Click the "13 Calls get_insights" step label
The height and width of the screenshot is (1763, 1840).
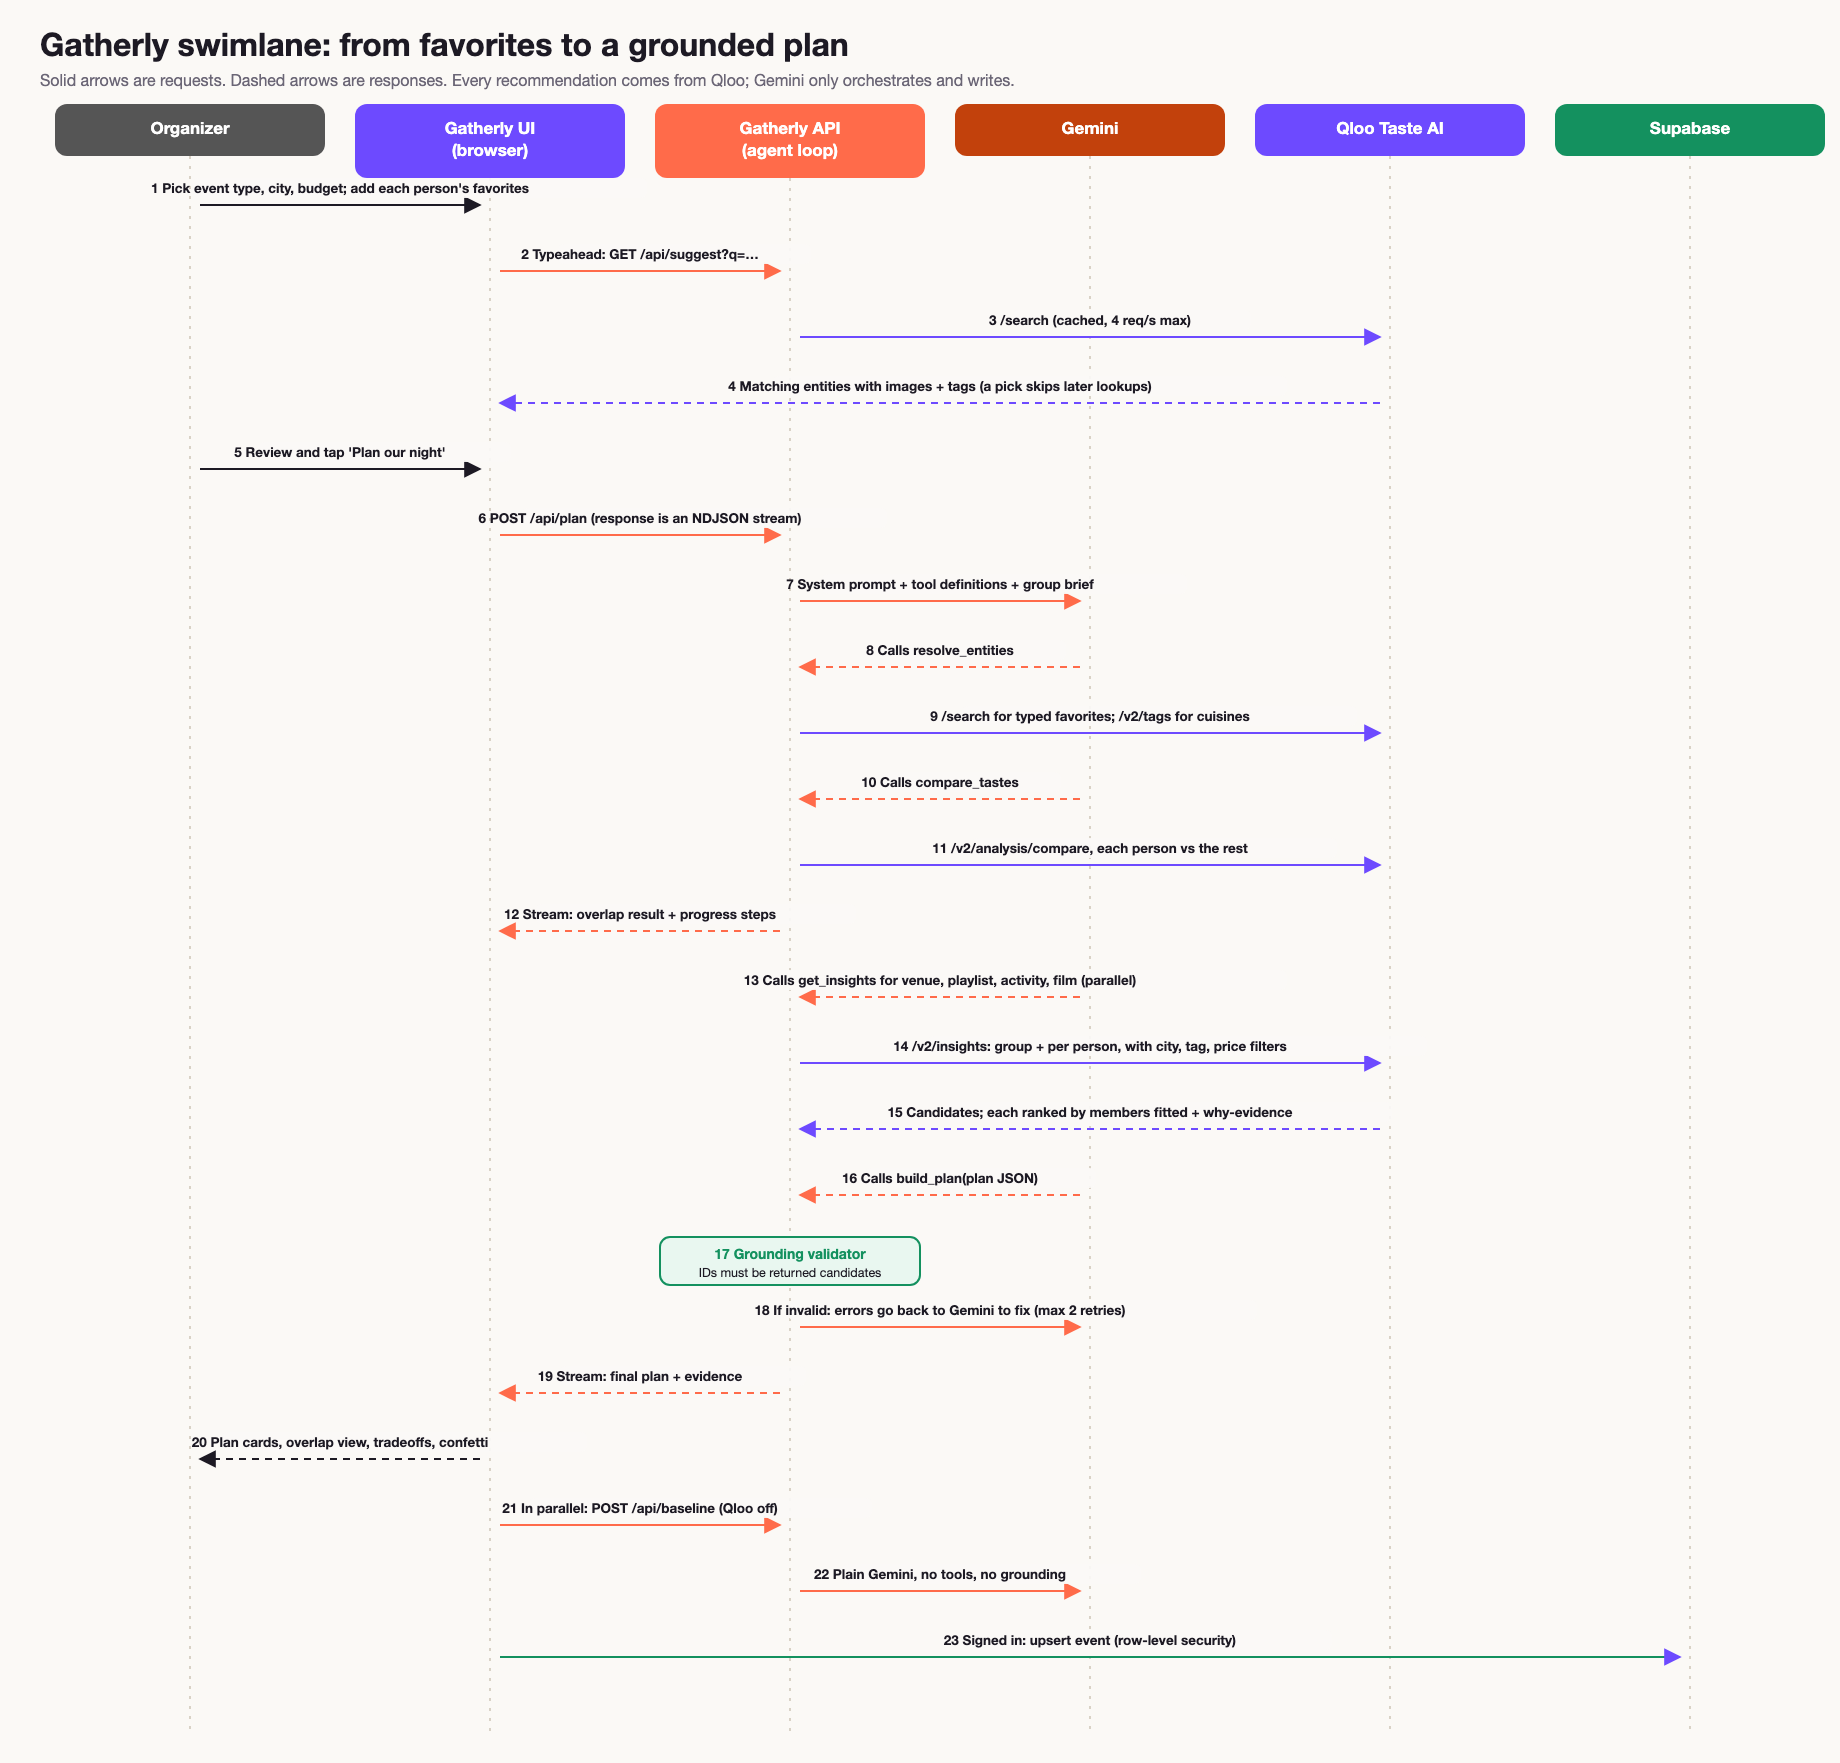tap(940, 981)
